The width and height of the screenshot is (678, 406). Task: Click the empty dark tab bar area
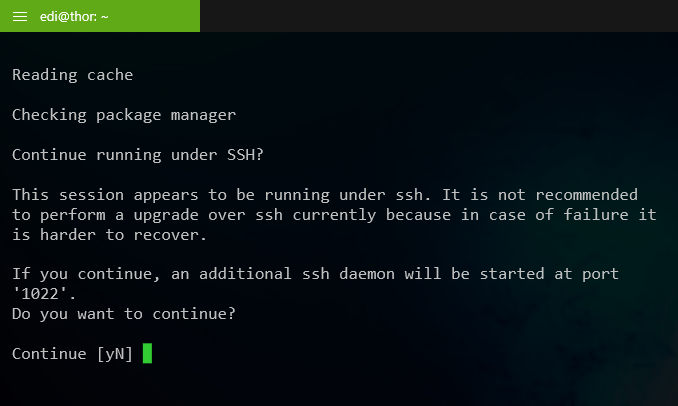[439, 16]
